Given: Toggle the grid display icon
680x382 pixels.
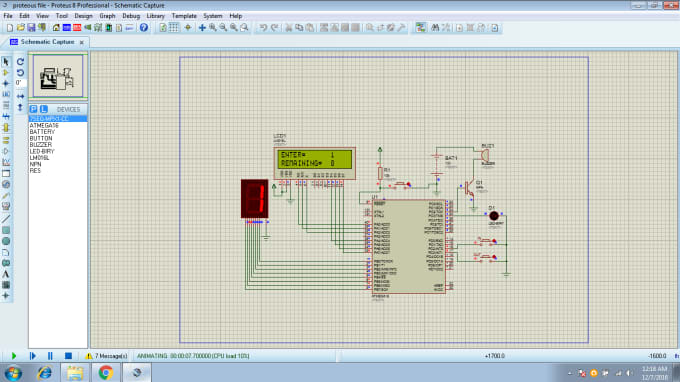Looking at the screenshot, I should tap(173, 28).
